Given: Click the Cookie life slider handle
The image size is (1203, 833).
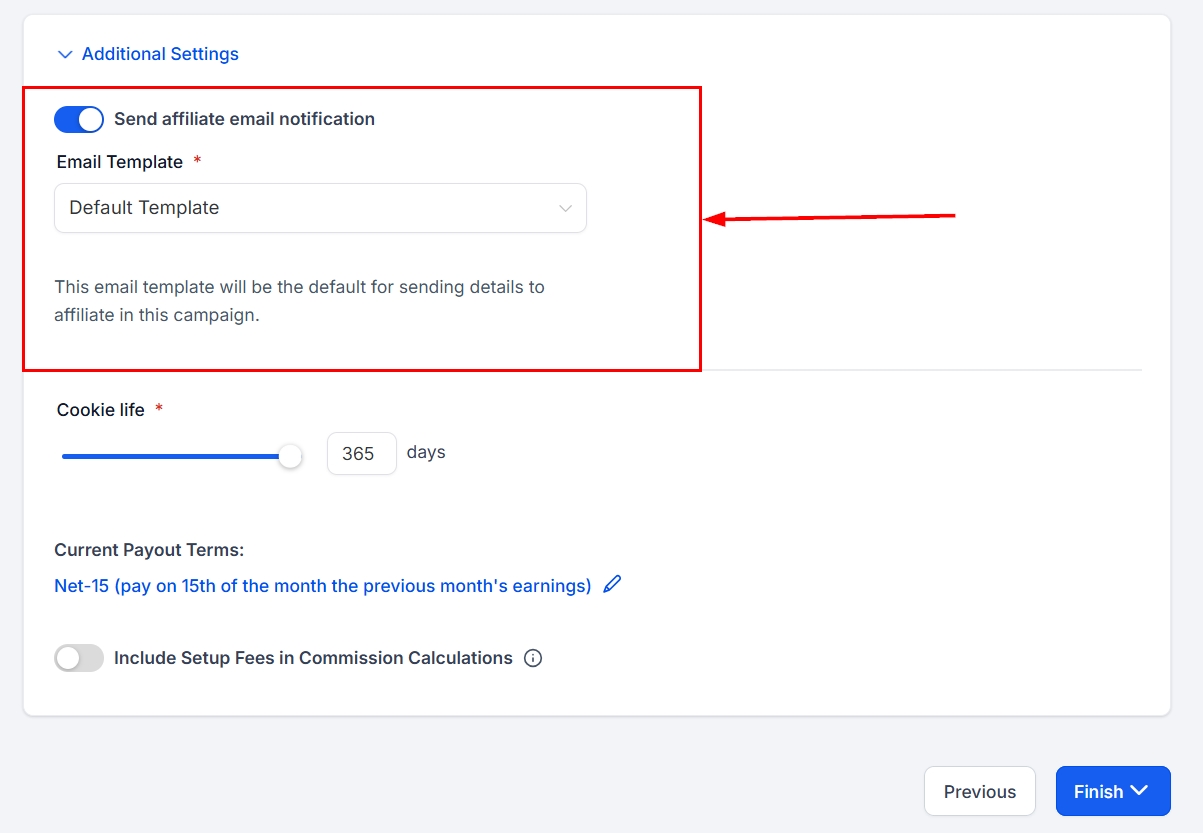Looking at the screenshot, I should 290,456.
